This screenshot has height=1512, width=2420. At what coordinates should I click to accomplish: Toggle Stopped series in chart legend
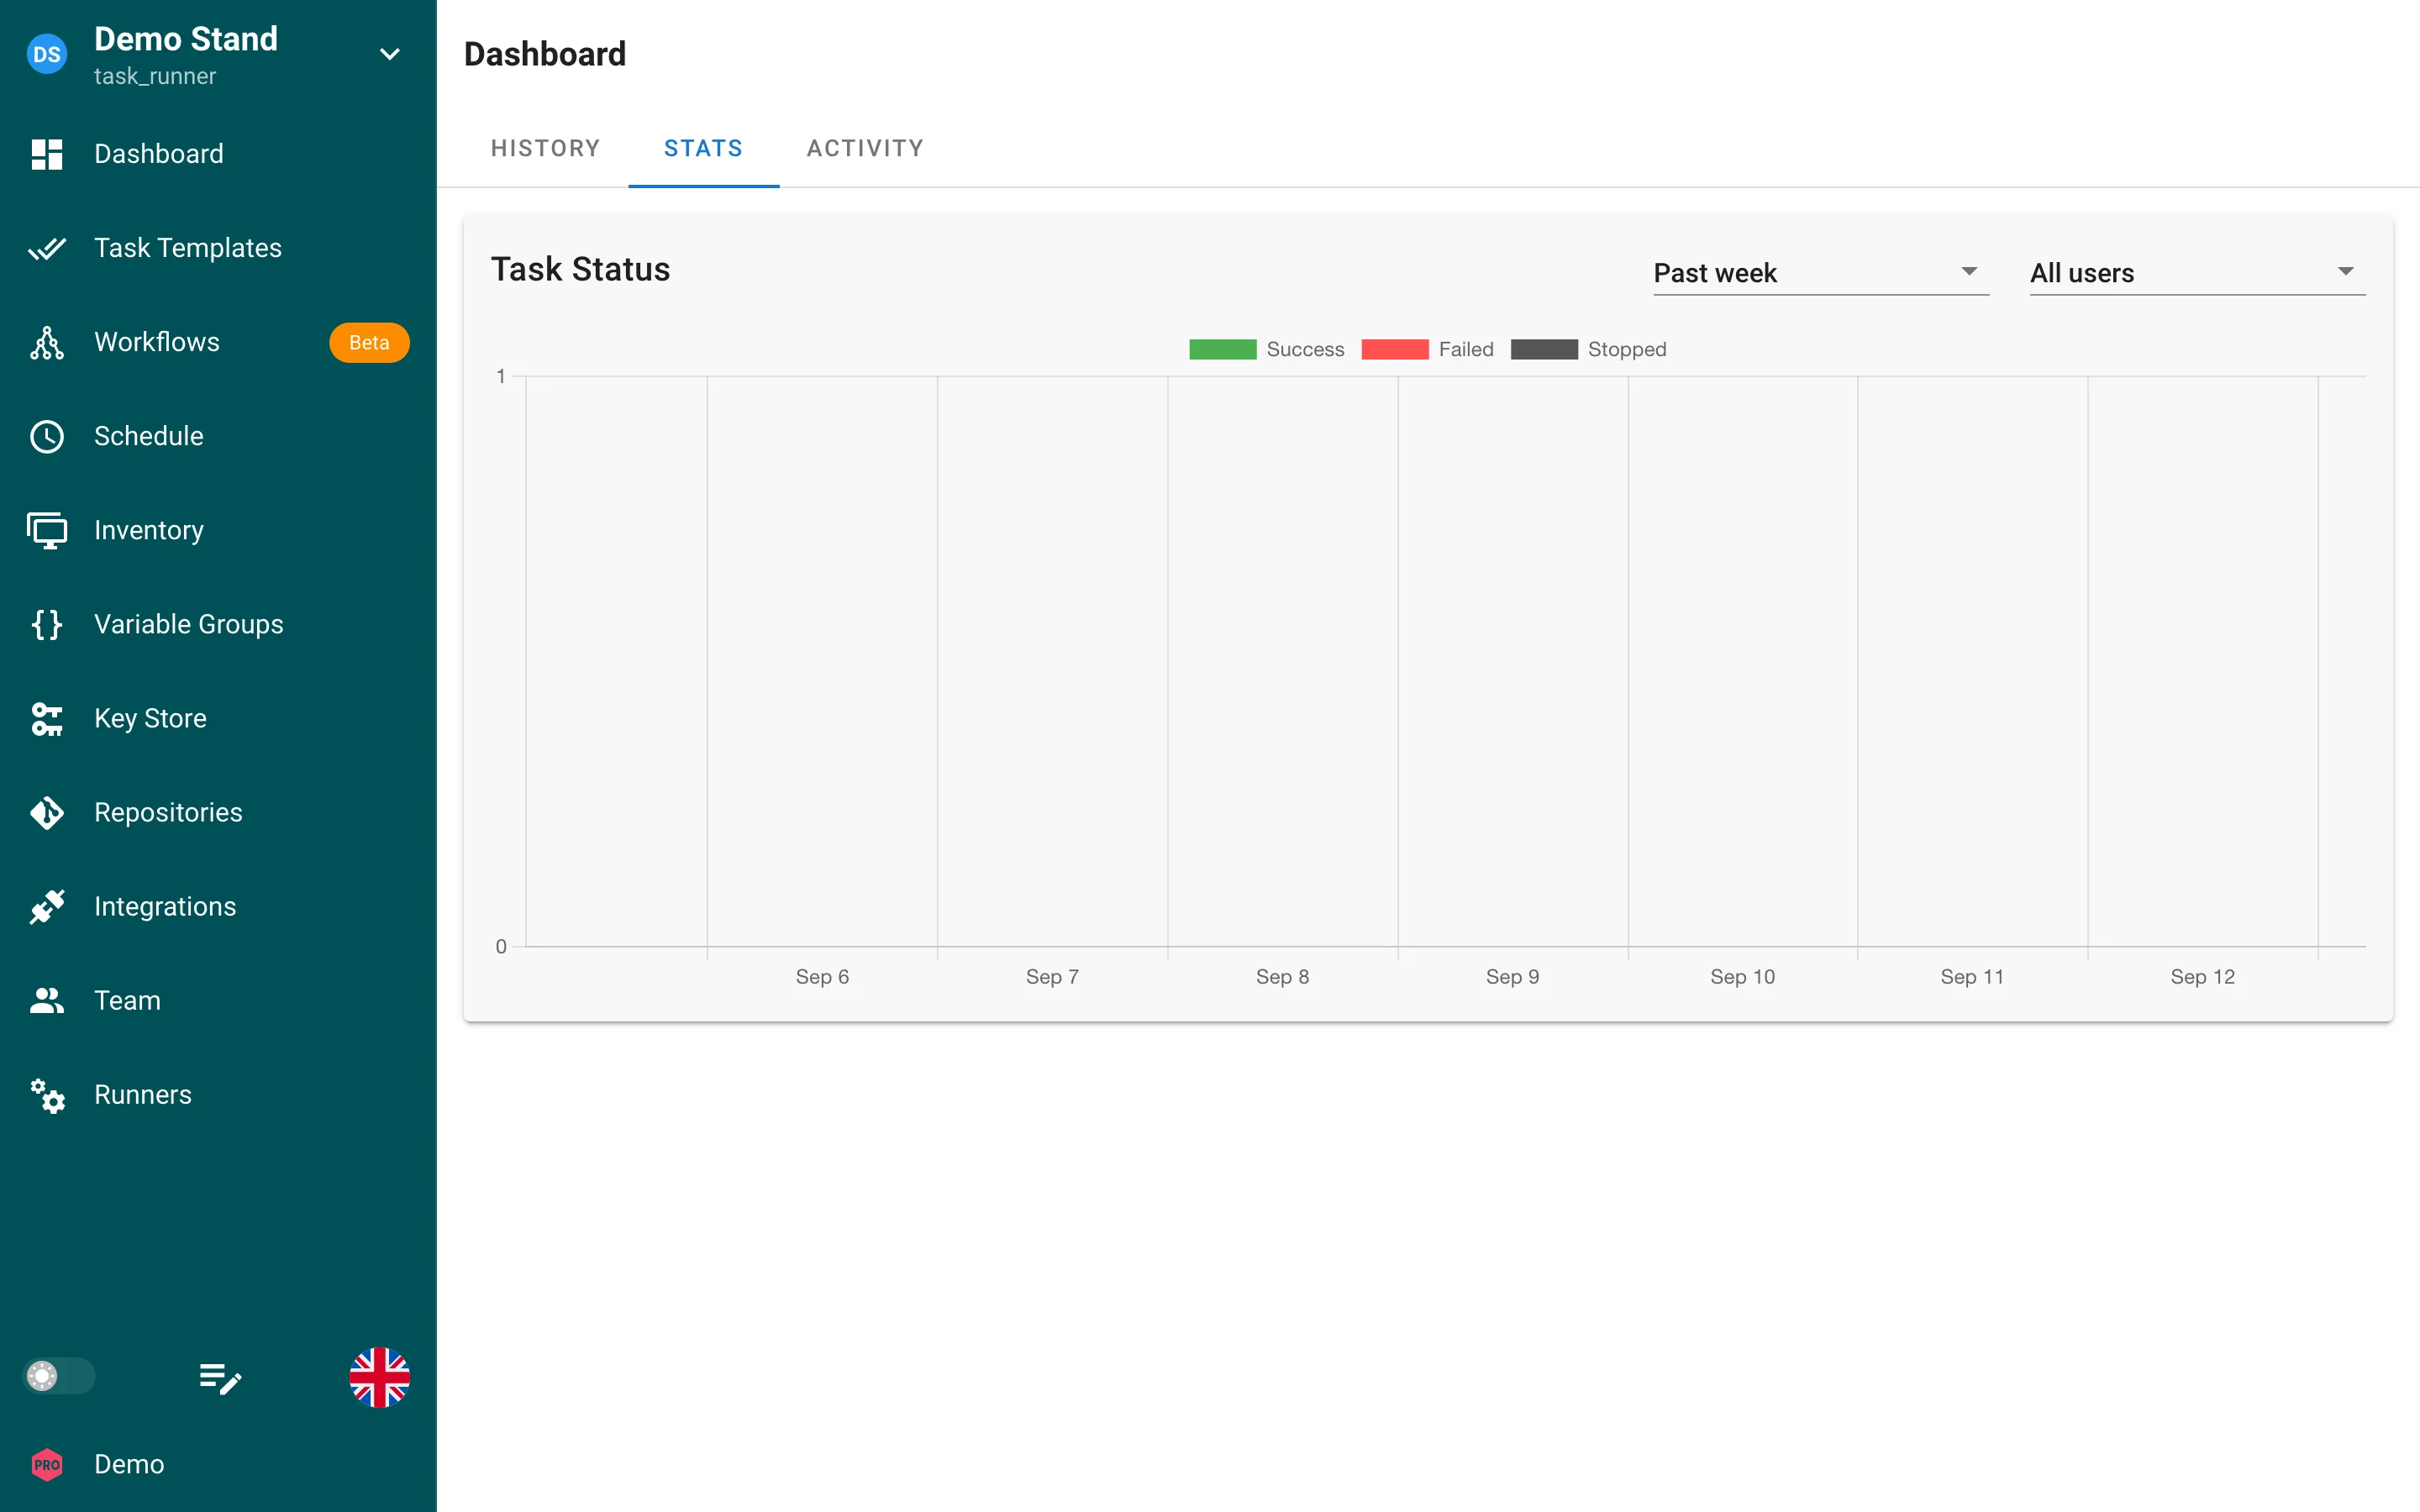coord(1588,349)
